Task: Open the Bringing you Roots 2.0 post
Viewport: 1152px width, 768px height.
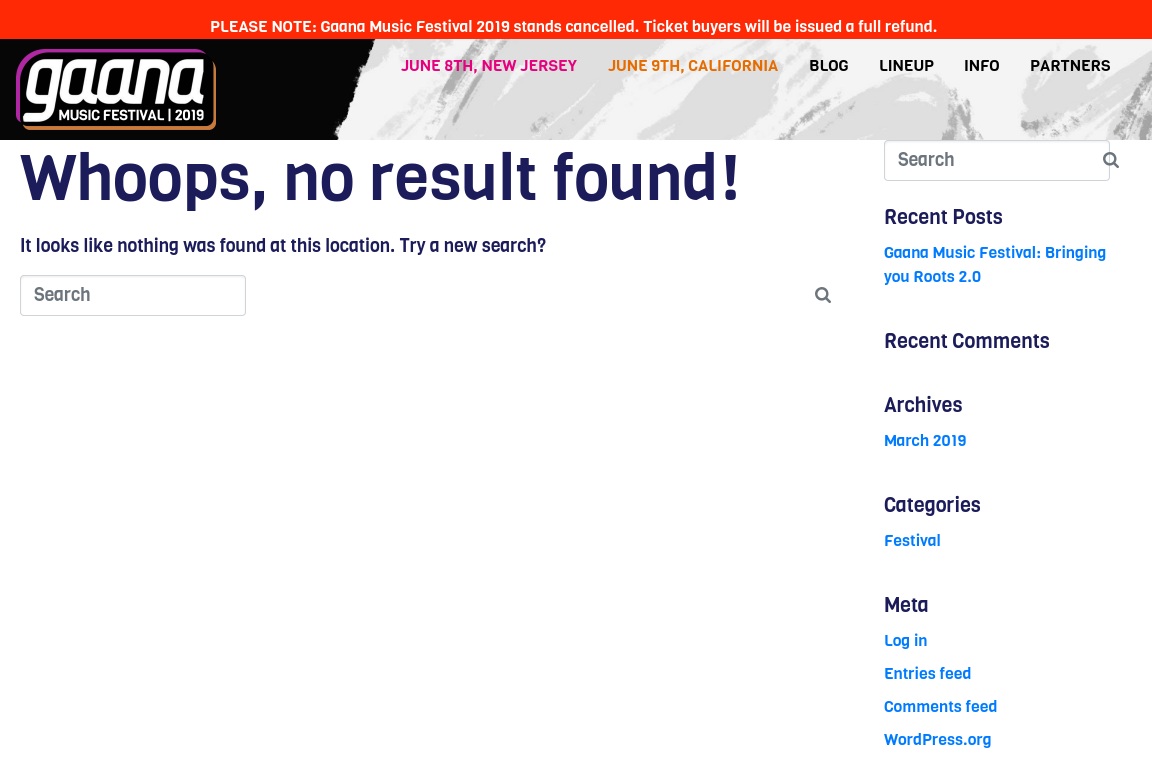Action: [994, 265]
